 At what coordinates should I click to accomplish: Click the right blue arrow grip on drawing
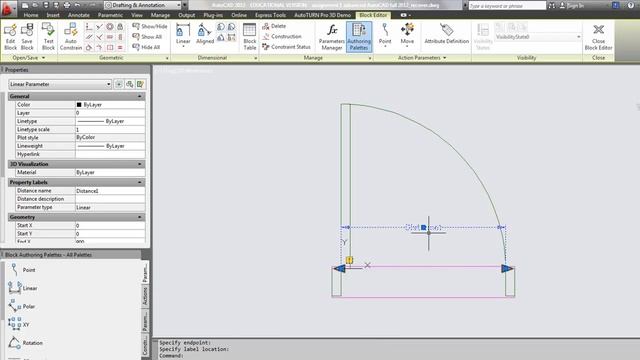click(x=507, y=268)
